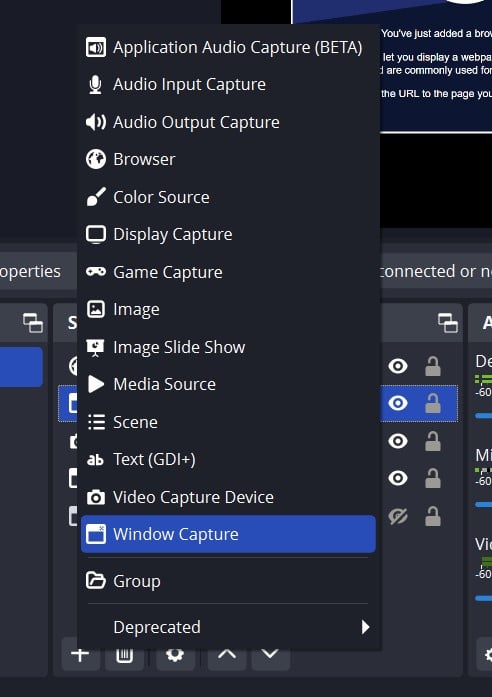The width and height of the screenshot is (492, 697).
Task: Click the paintbrush icon for Color Source
Action: click(96, 197)
